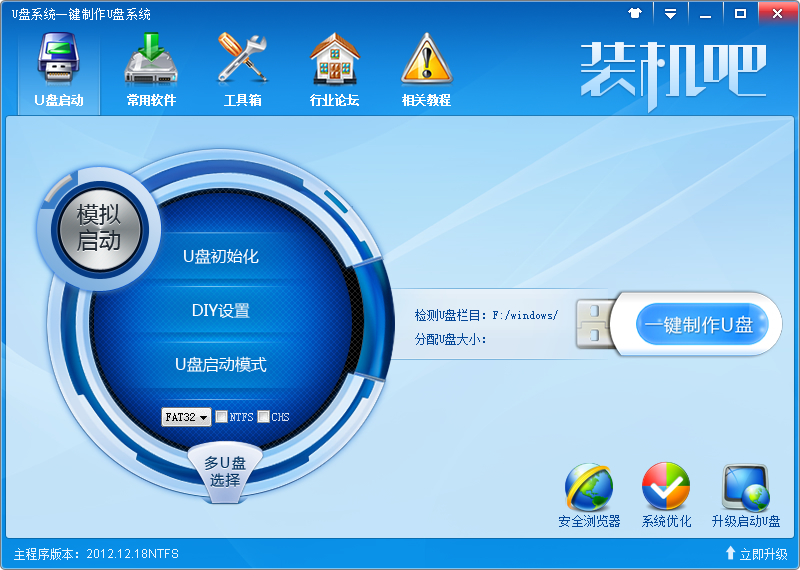Click the version text 2012.12.18NTFS
This screenshot has height=570, width=800.
point(133,554)
